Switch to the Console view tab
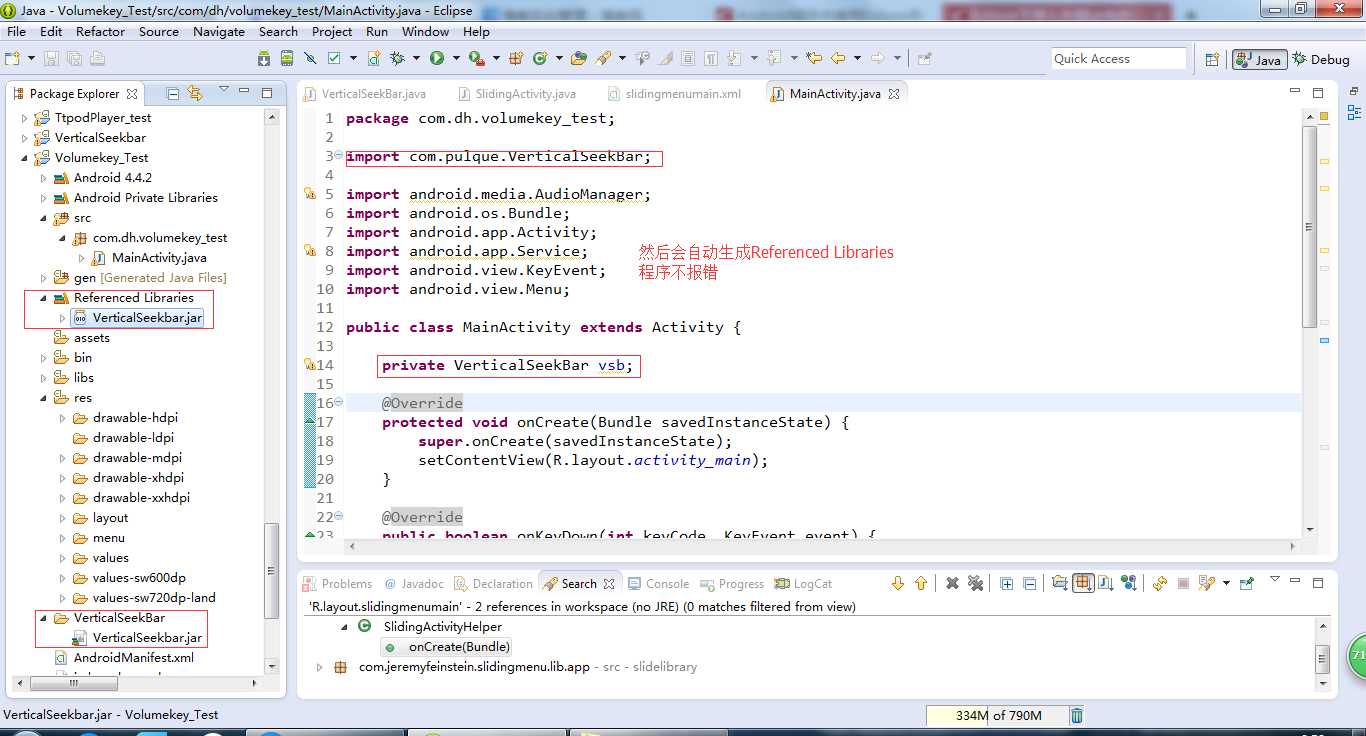1366x736 pixels. 658,583
